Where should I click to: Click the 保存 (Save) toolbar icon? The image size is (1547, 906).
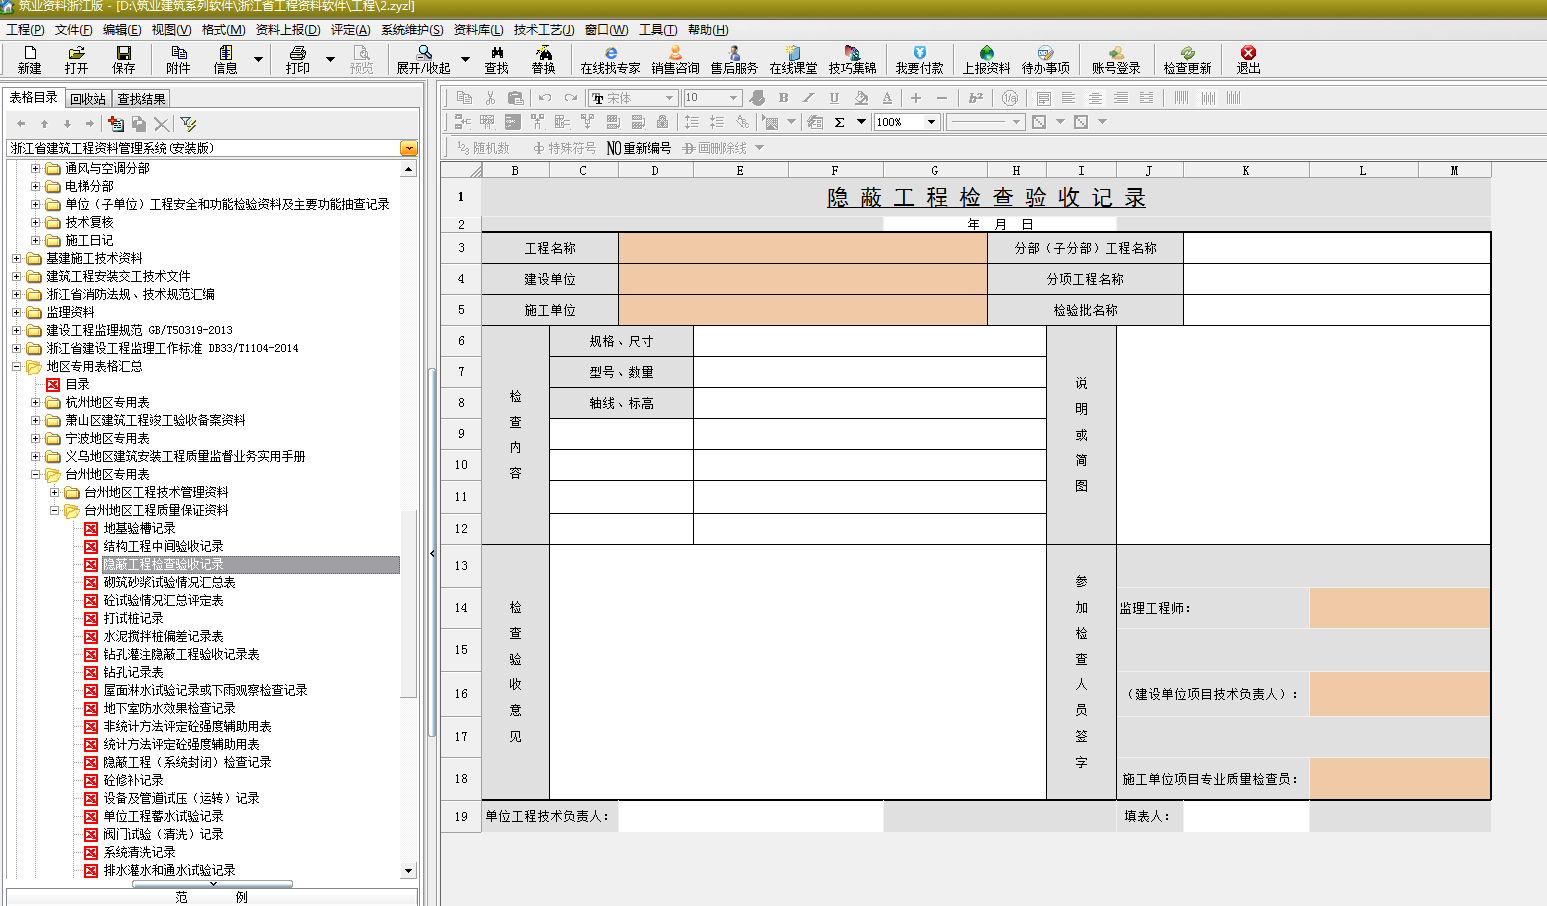(124, 59)
